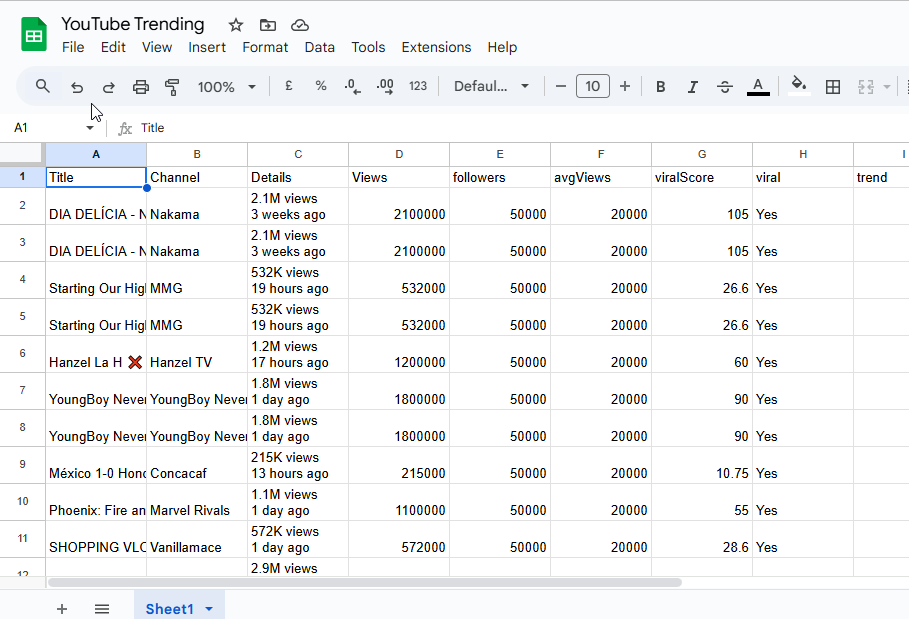Open the Tools menu
Viewport: 909px width, 619px height.
368,47
